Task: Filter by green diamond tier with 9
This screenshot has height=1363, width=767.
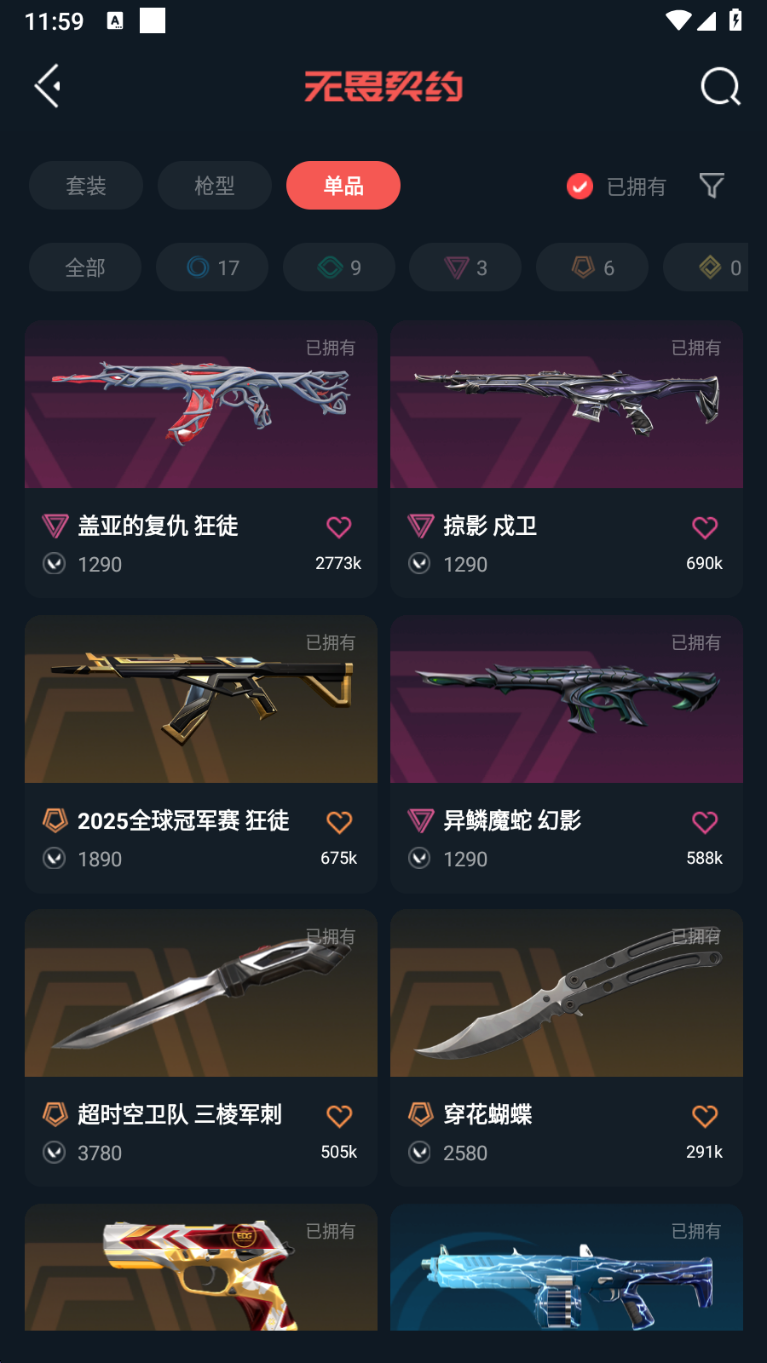Action: (x=339, y=268)
